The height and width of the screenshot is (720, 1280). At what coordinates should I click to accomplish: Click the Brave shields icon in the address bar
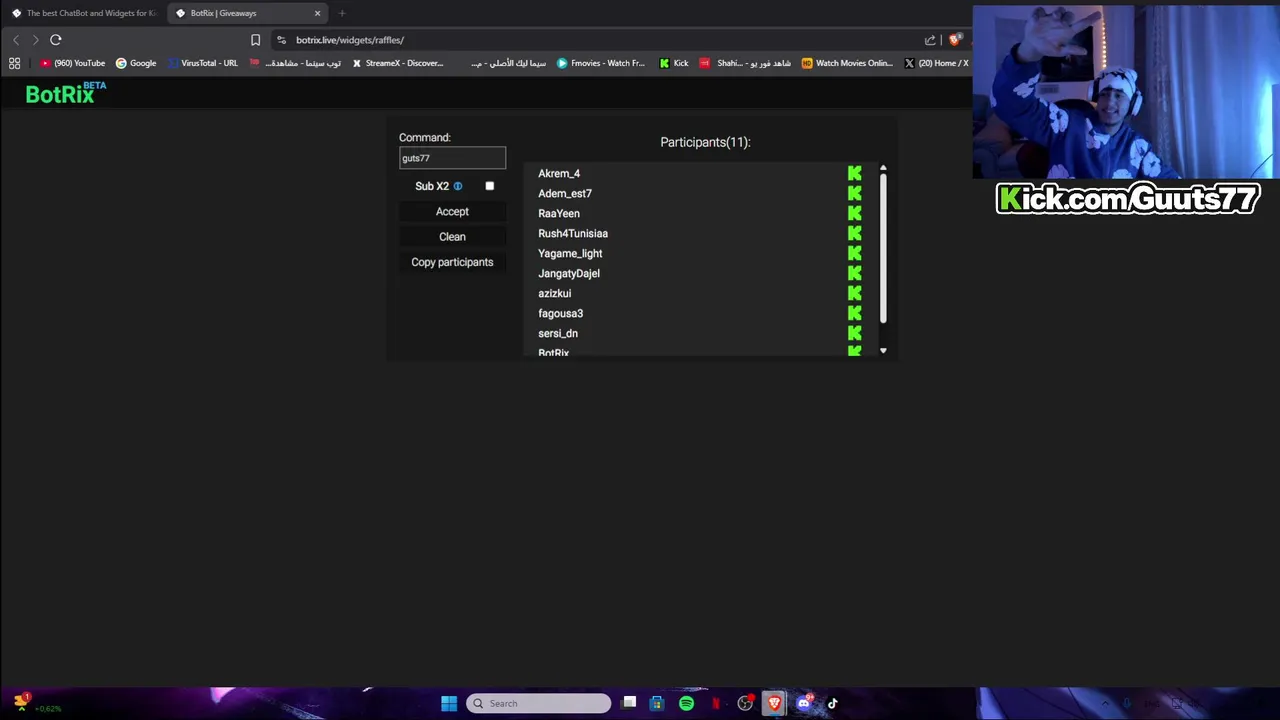[956, 40]
